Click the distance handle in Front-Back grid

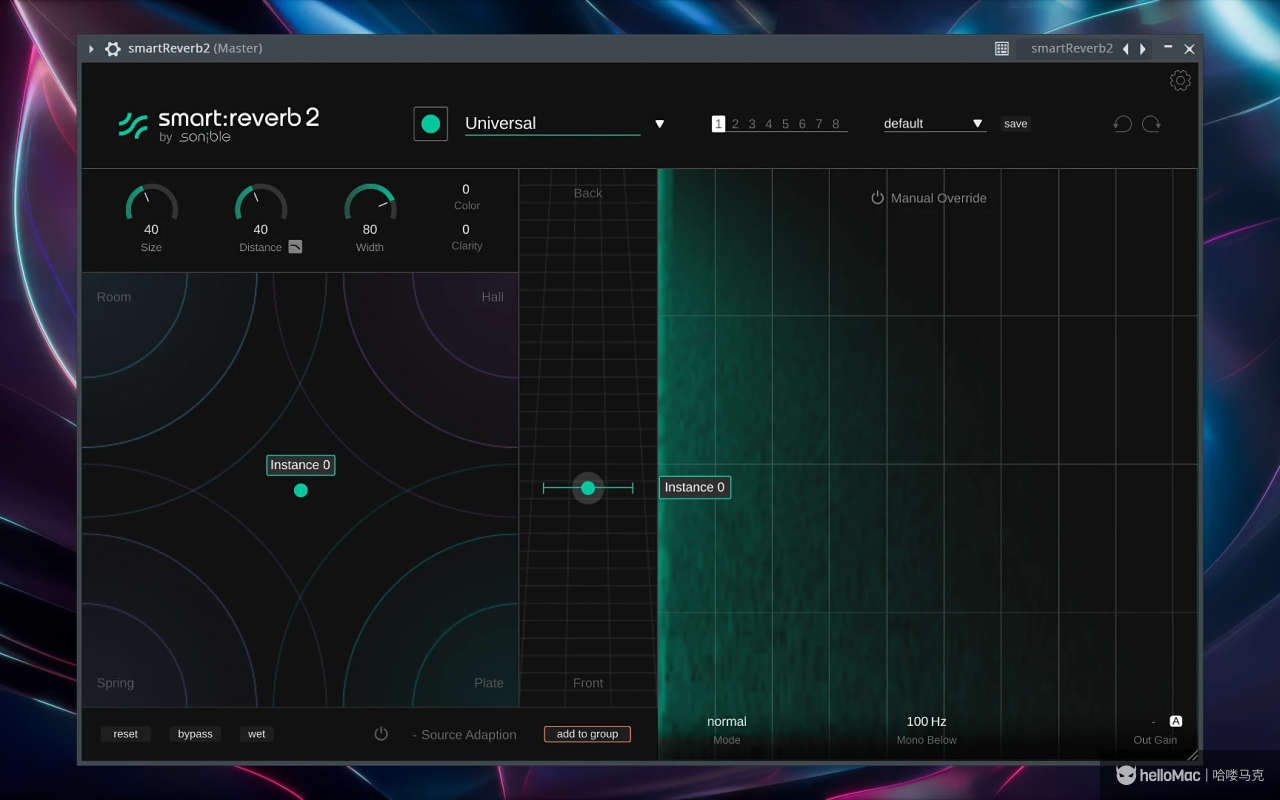point(588,488)
